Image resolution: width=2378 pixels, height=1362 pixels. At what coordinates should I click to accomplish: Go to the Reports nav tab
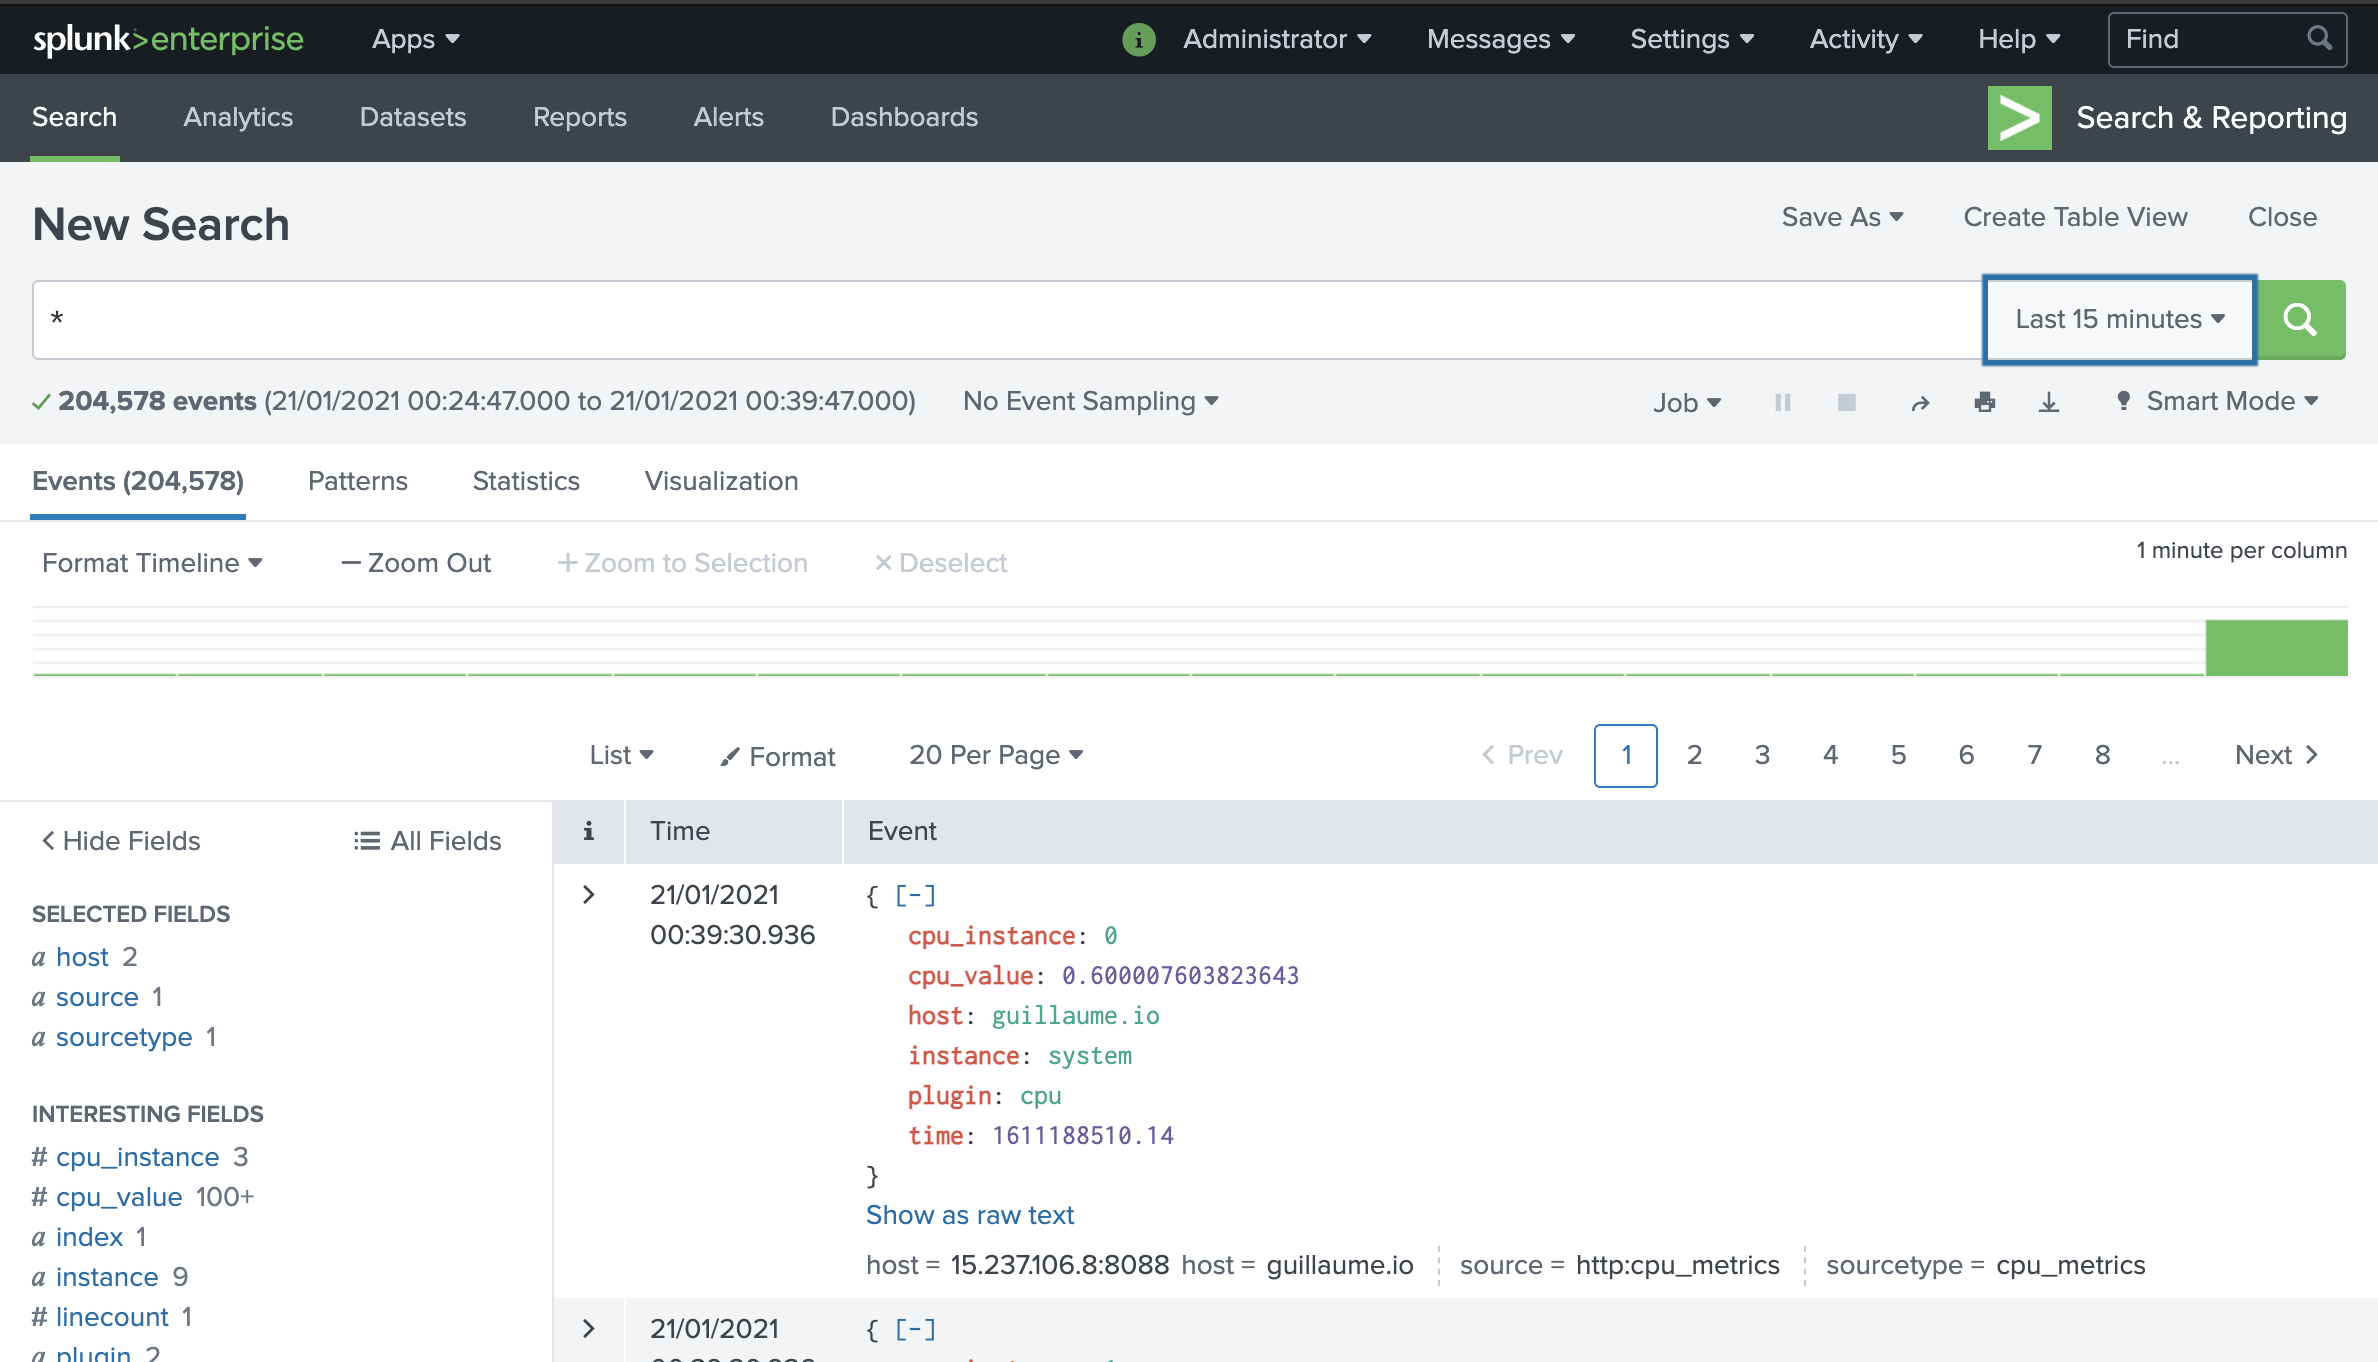pyautogui.click(x=580, y=117)
